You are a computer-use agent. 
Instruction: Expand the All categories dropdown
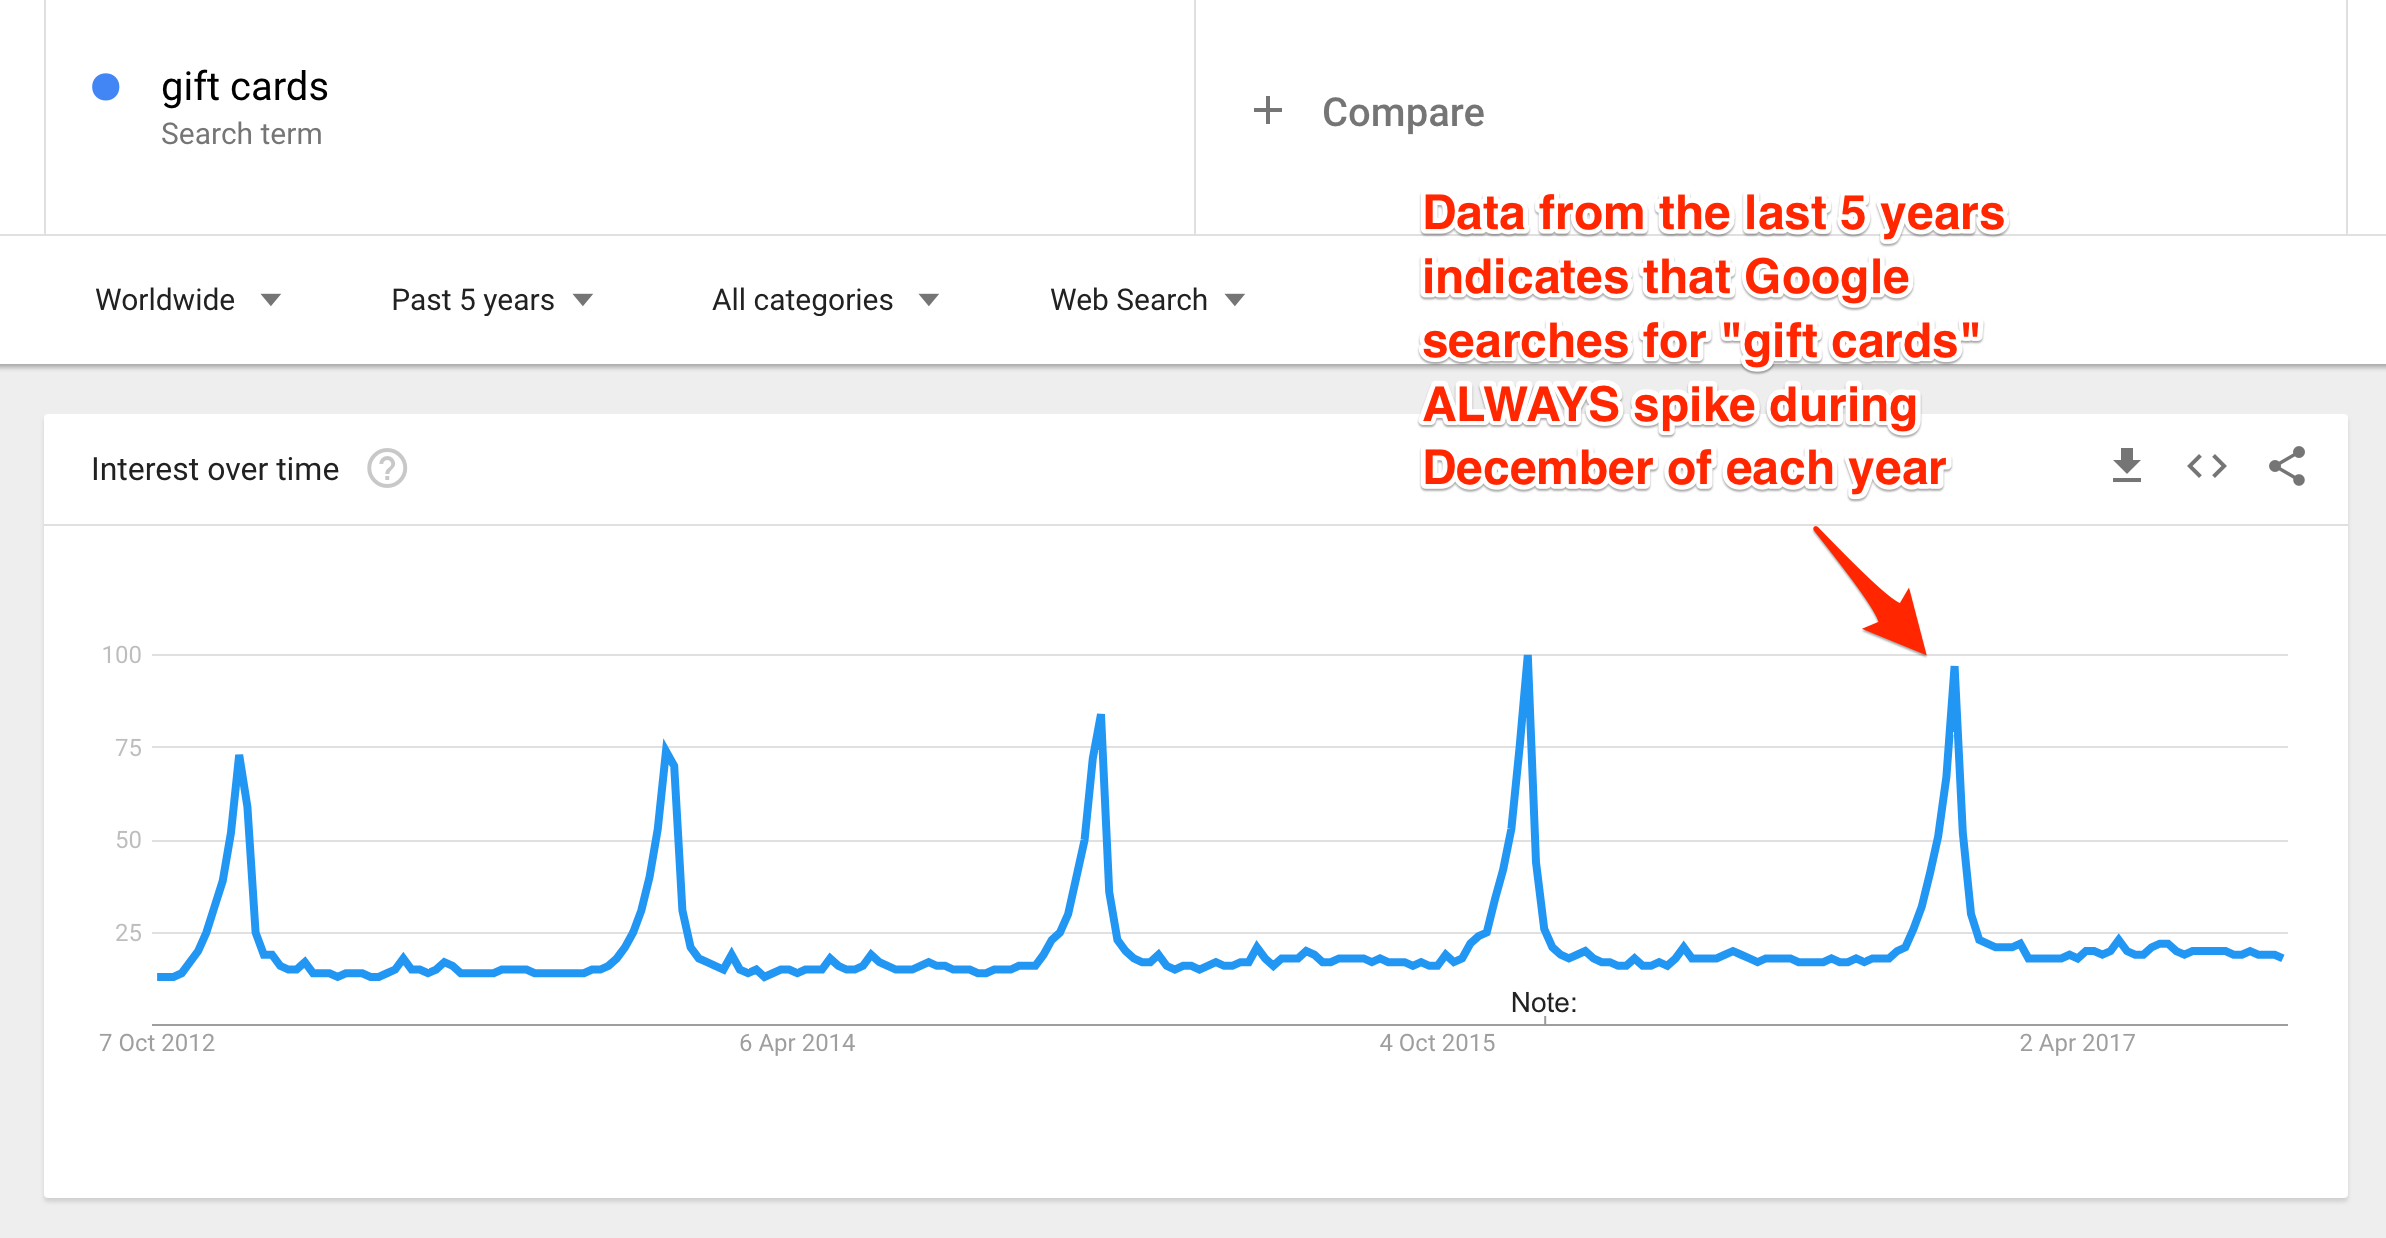point(825,300)
